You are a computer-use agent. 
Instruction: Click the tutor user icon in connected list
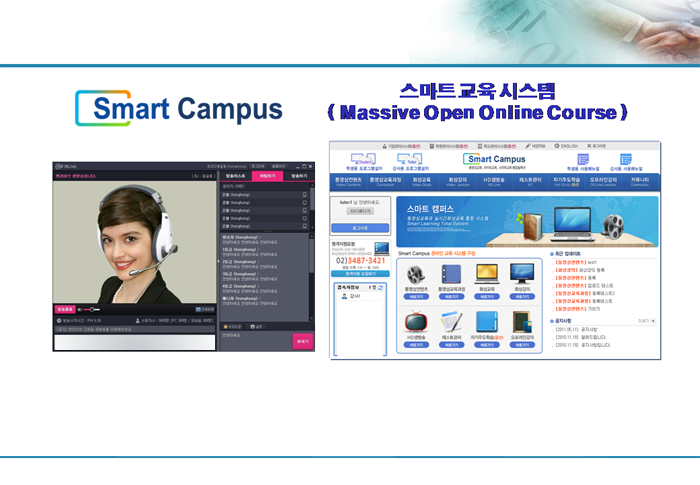[344, 297]
